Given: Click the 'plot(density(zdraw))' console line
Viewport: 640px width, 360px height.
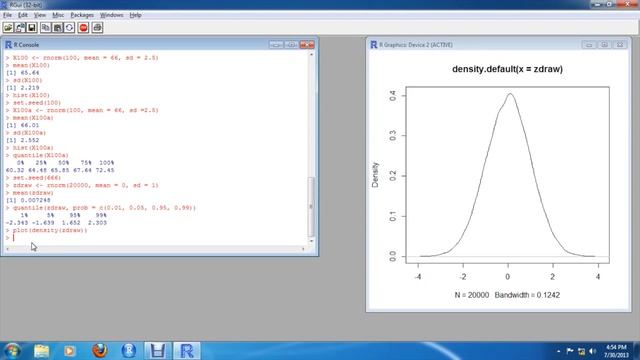Looking at the screenshot, I should coord(50,230).
